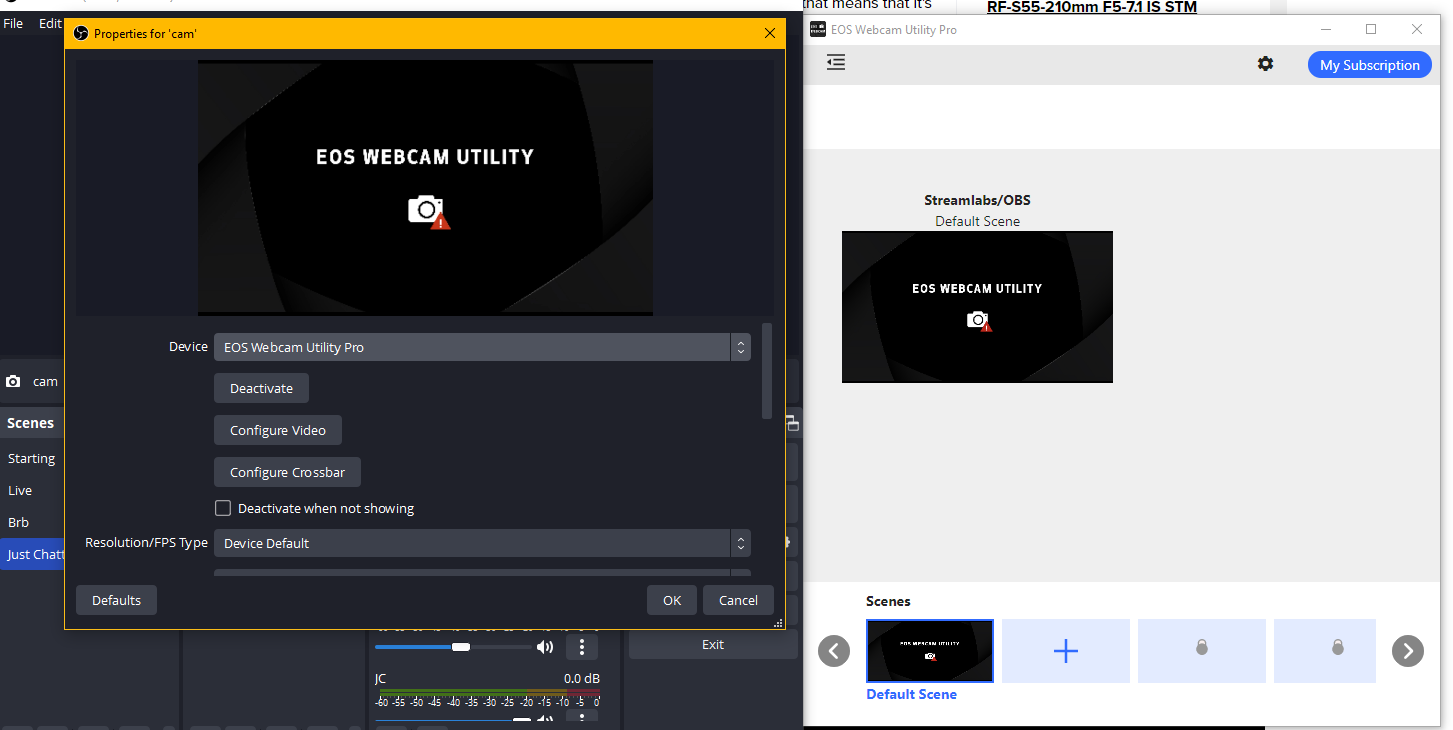The image size is (1453, 730).
Task: Click the camera icon beside cam source
Action: 13,381
